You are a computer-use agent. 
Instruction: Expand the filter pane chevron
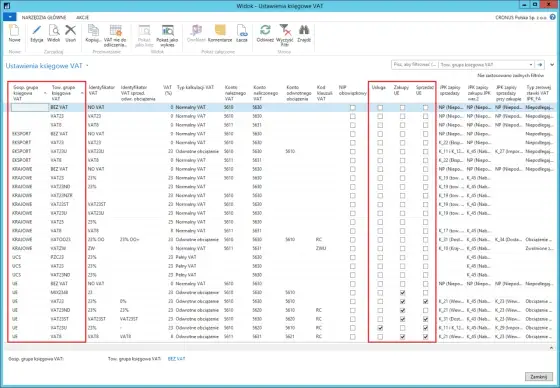click(552, 65)
